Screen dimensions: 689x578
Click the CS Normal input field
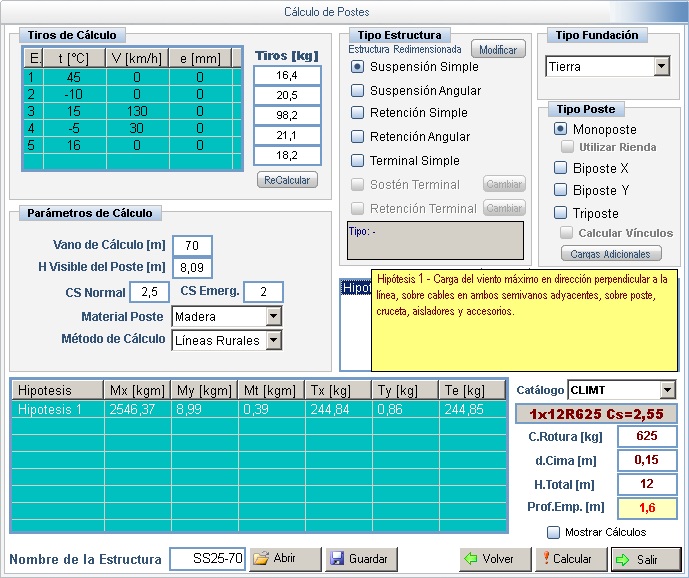point(149,292)
